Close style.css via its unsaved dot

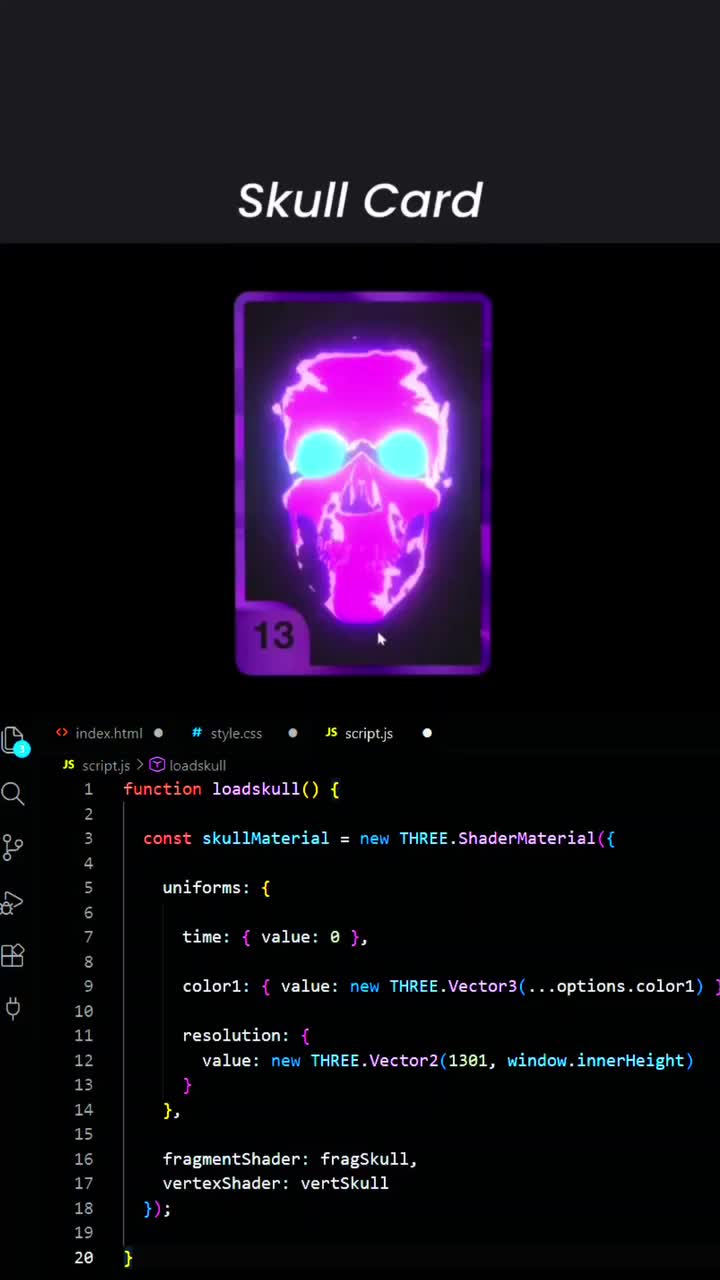point(293,733)
